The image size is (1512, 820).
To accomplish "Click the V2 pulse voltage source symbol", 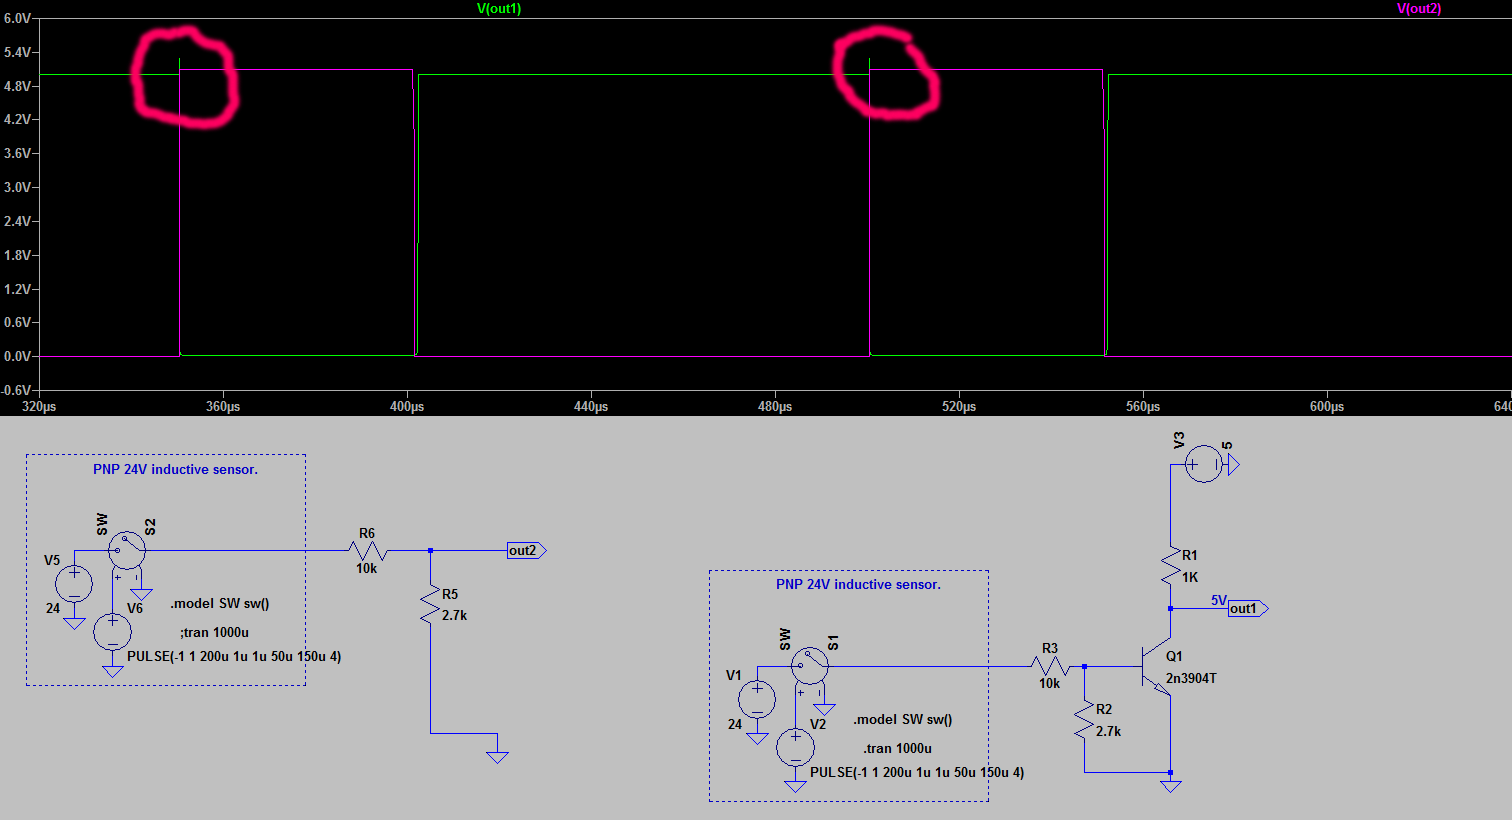I will point(795,747).
